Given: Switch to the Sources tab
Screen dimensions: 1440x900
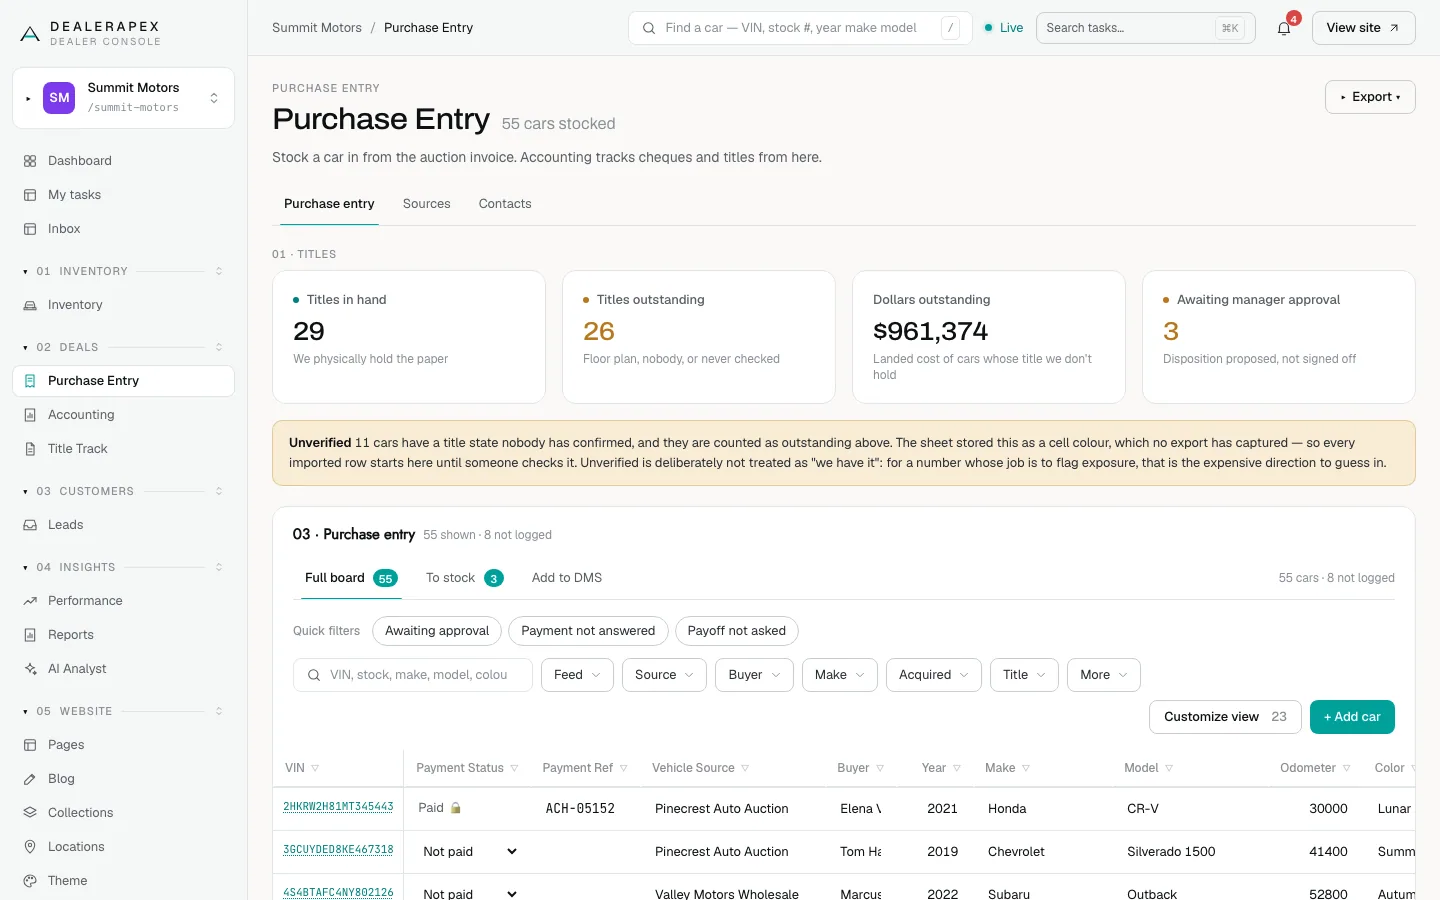Looking at the screenshot, I should click(427, 204).
